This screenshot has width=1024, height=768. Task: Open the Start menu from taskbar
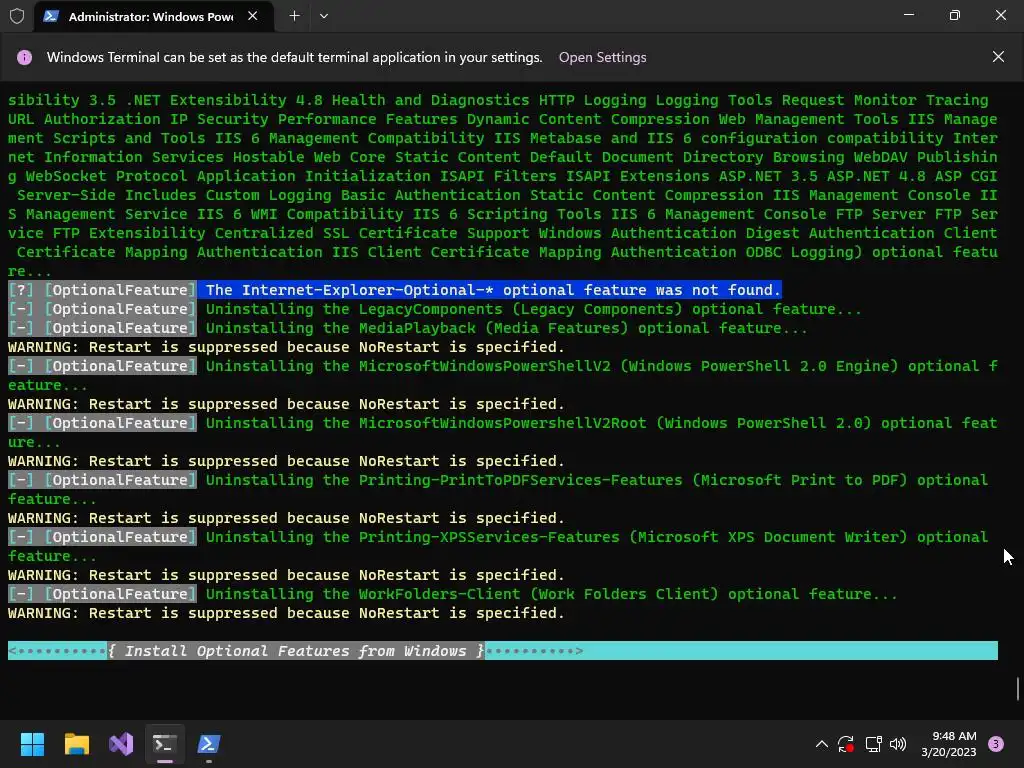point(32,744)
